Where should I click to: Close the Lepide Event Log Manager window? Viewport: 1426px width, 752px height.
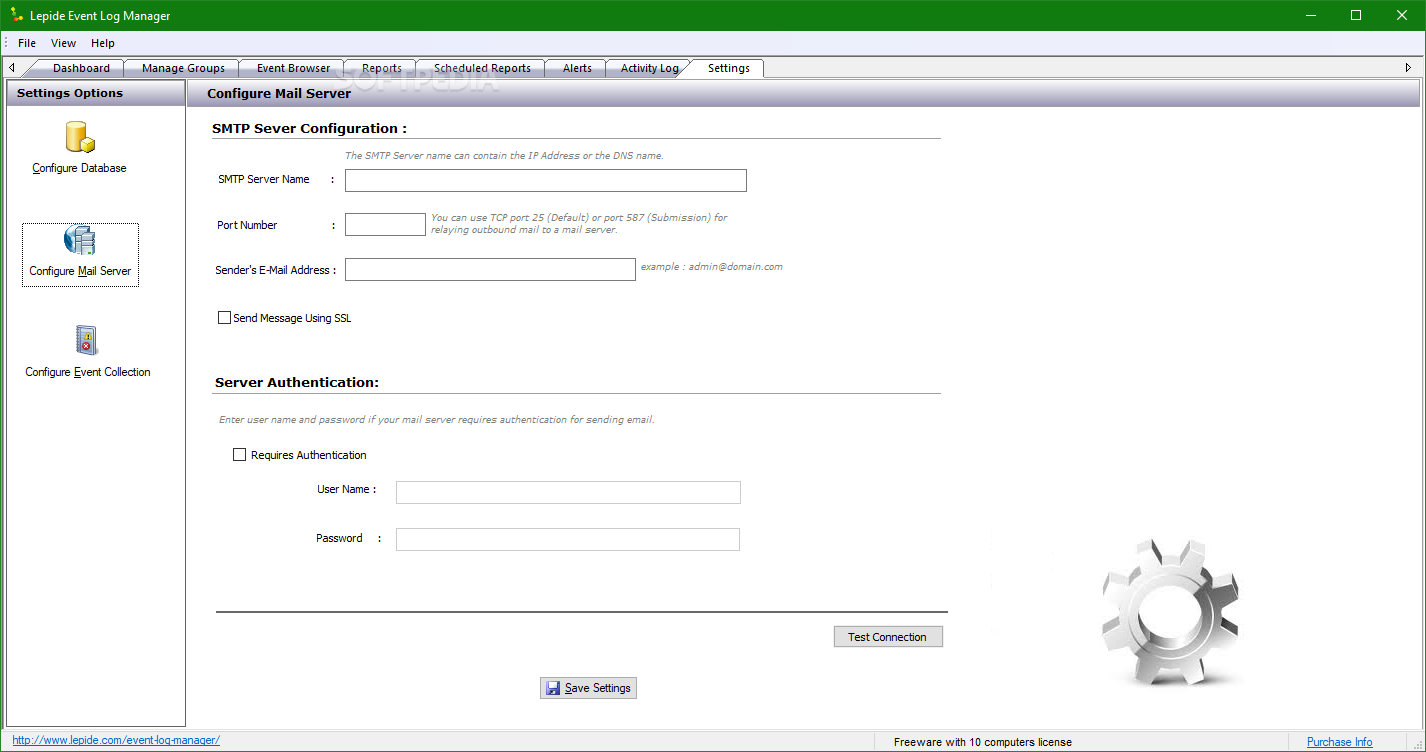1402,15
